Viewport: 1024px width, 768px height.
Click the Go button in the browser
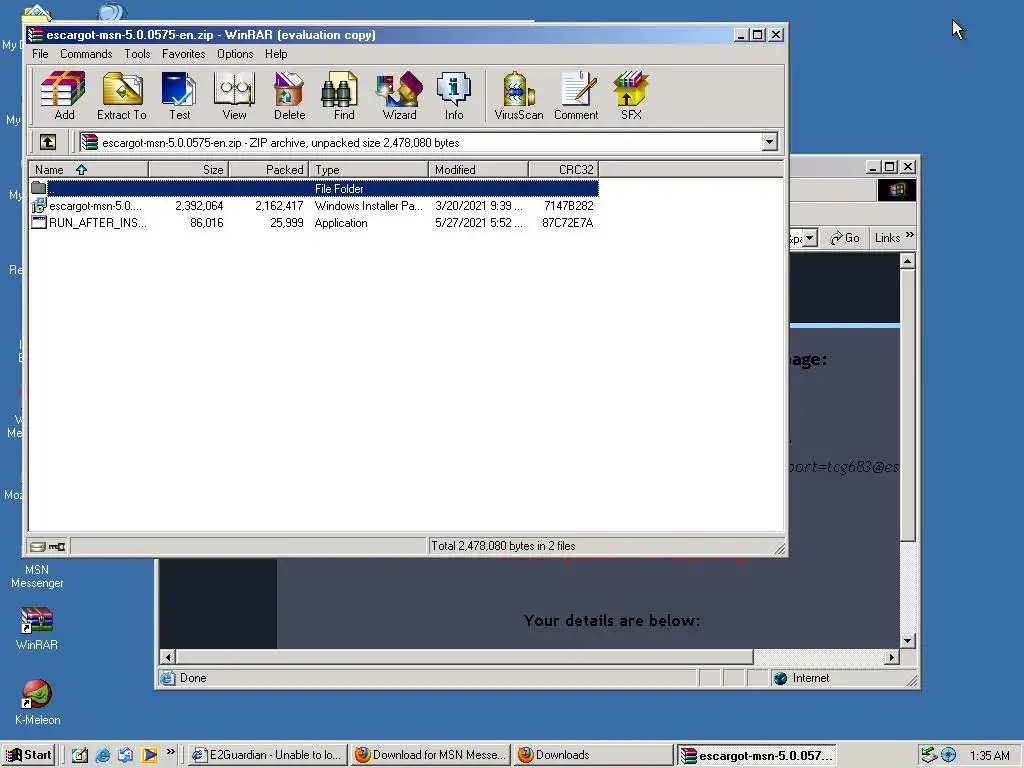pyautogui.click(x=844, y=238)
